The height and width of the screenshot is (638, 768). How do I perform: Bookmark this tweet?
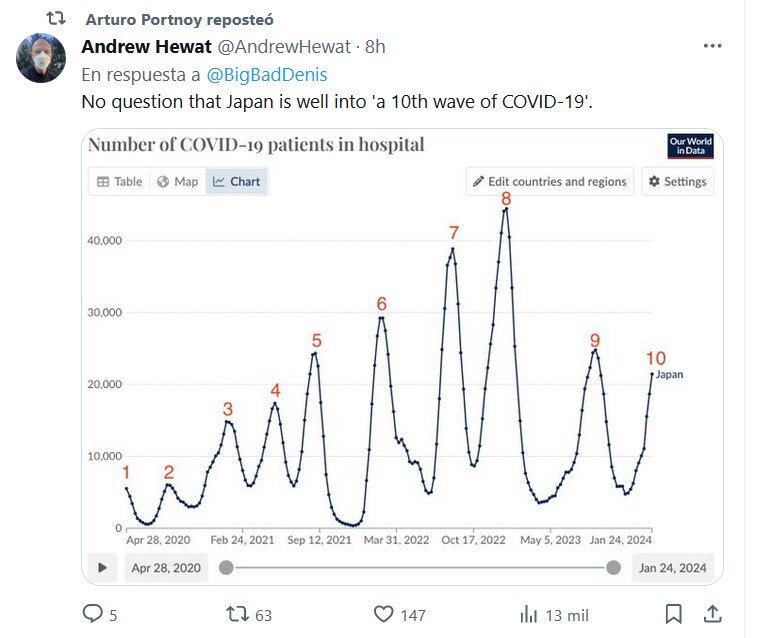(674, 613)
